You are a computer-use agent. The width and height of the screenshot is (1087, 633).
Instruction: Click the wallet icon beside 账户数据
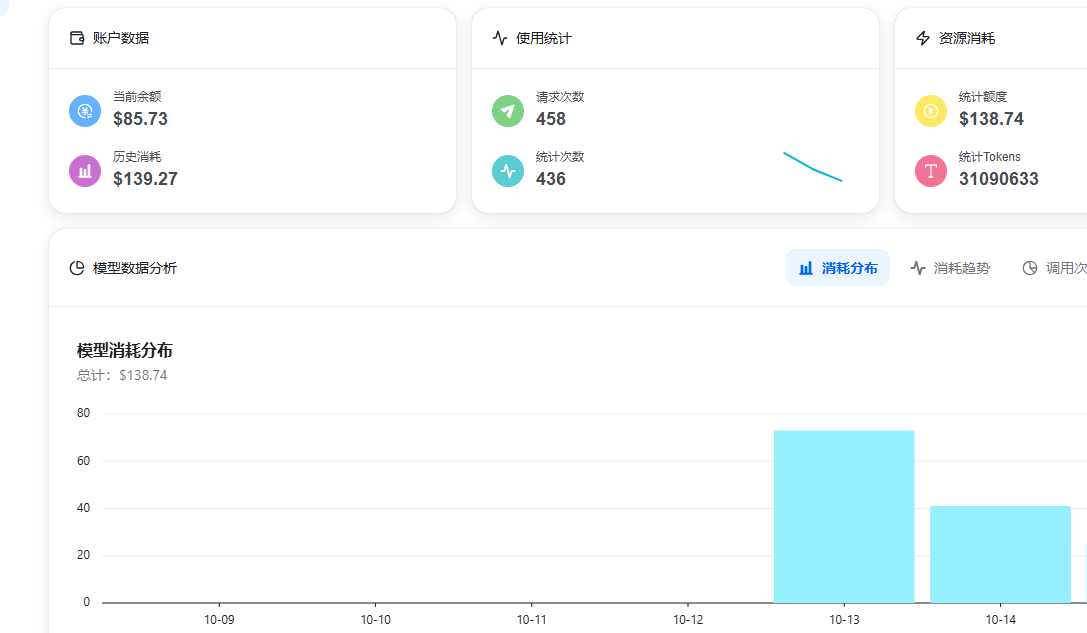pyautogui.click(x=77, y=38)
